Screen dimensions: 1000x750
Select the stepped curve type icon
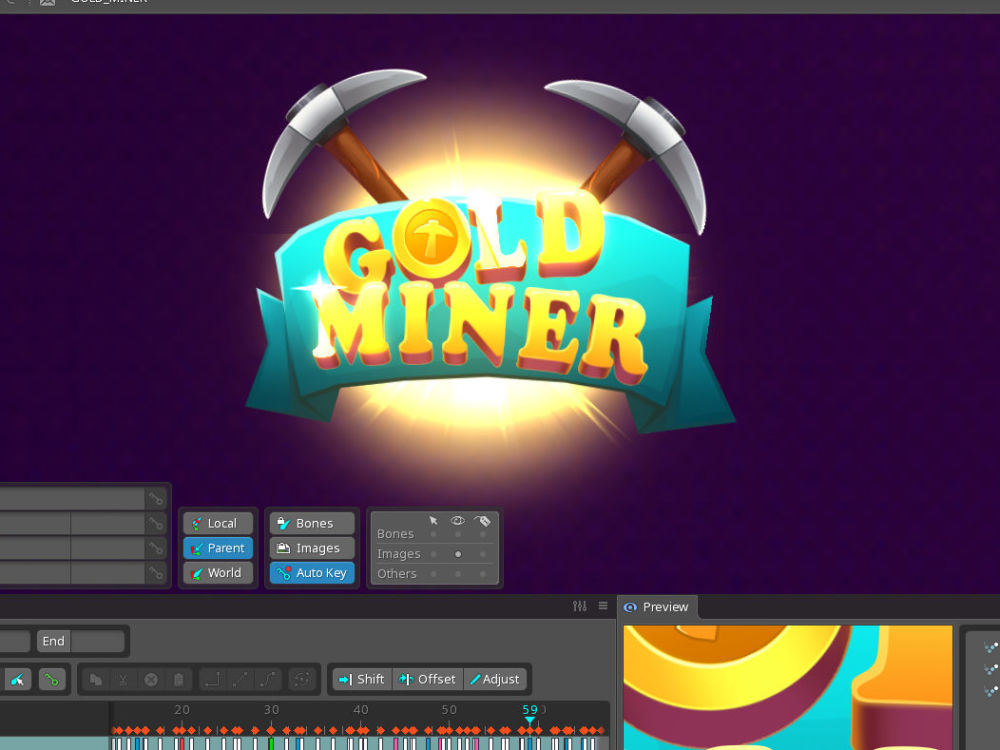tap(212, 680)
